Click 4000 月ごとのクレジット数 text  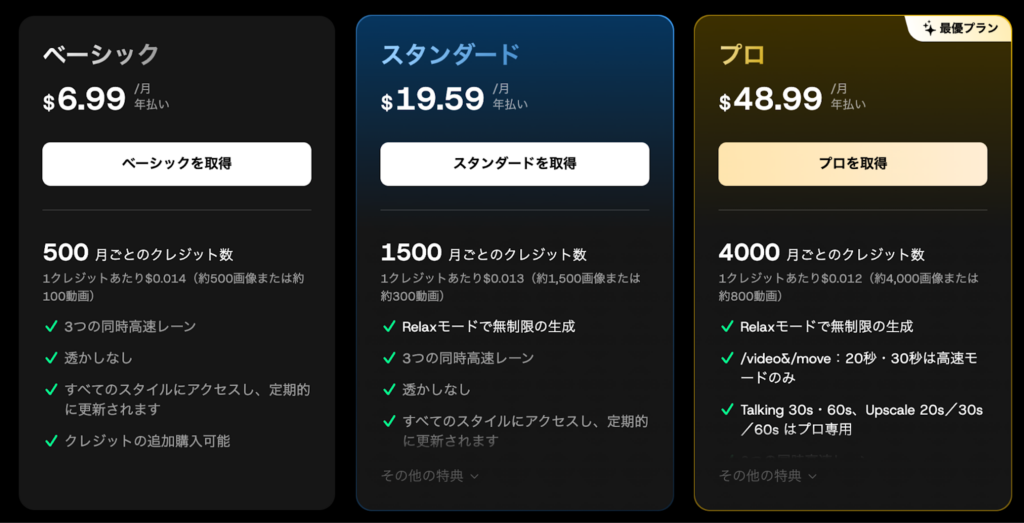(821, 253)
